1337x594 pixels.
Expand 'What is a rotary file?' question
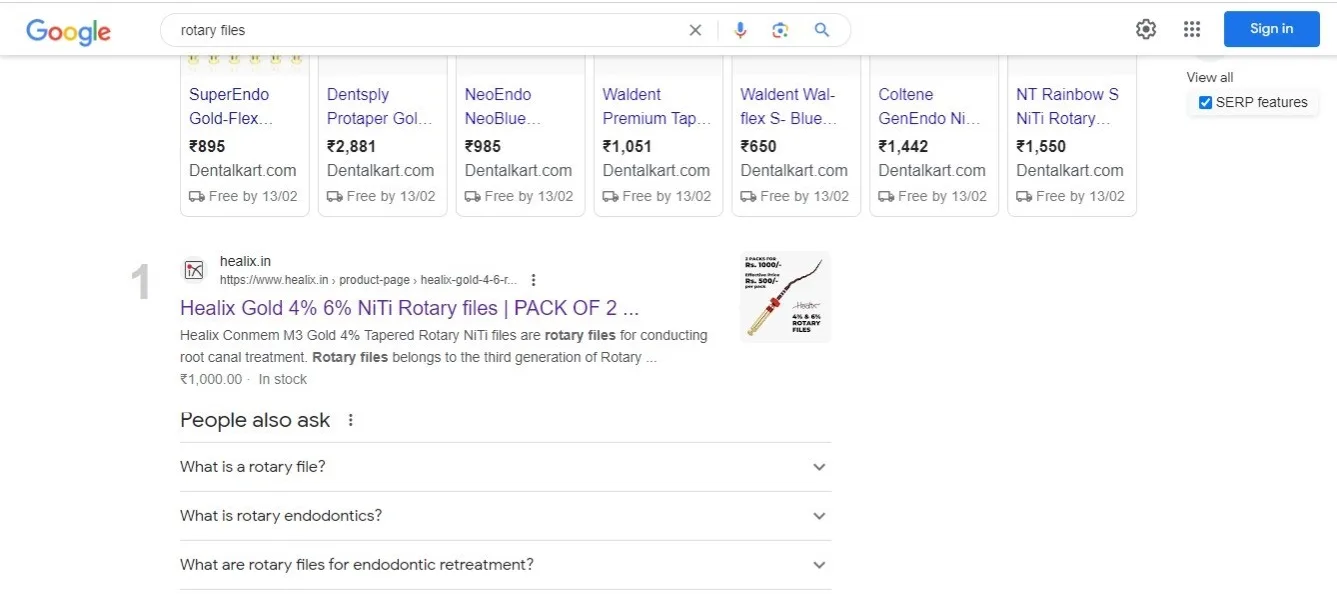(x=505, y=467)
